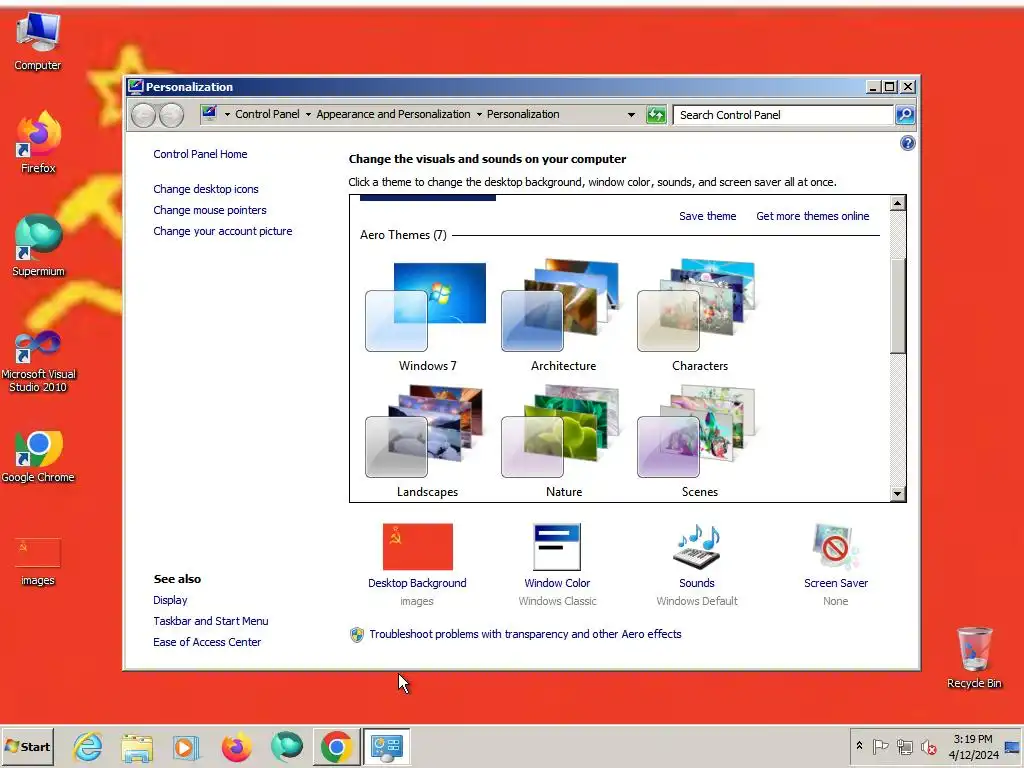
Task: Click the Forward navigation arrow
Action: coord(171,115)
